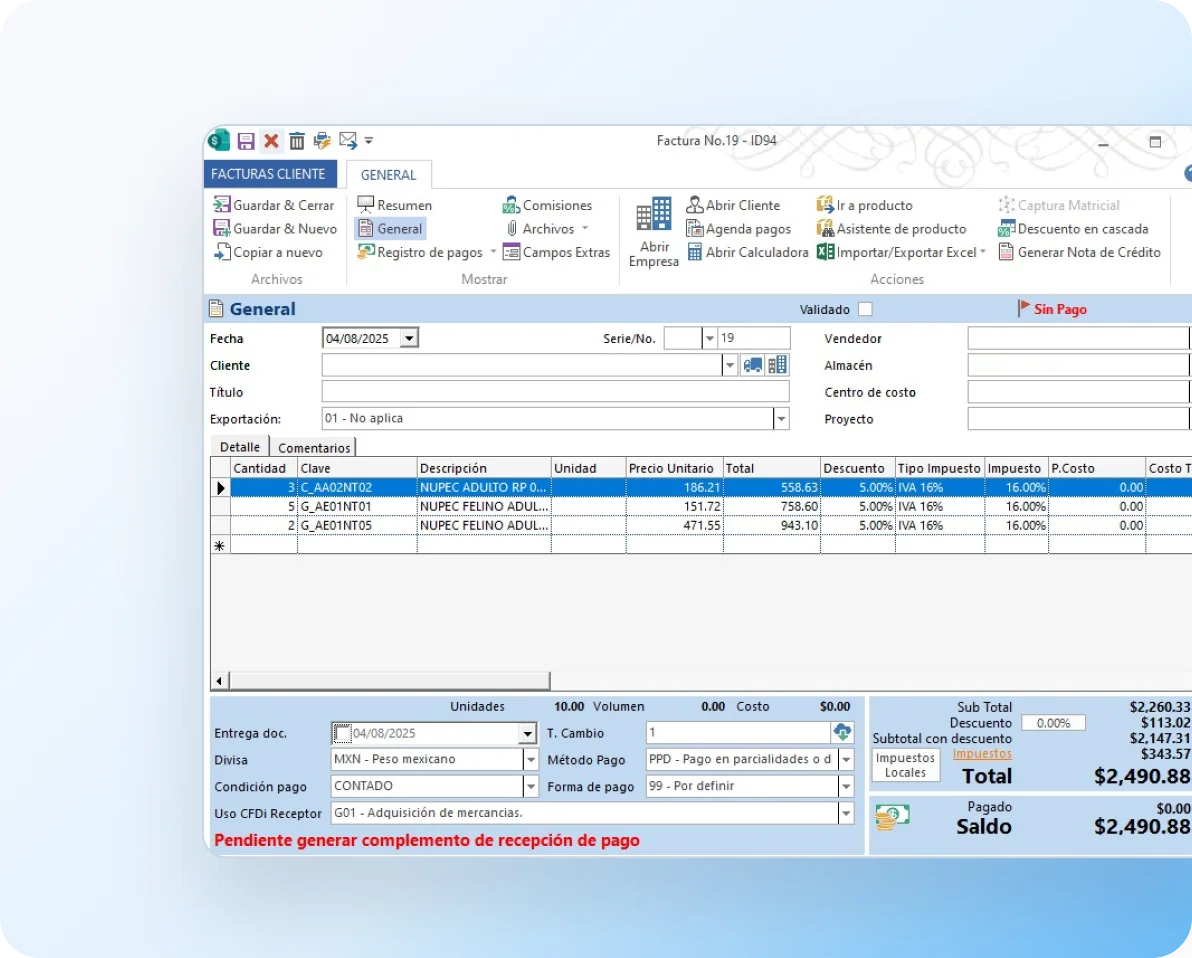
Task: Click the save icon in title bar
Action: point(246,141)
